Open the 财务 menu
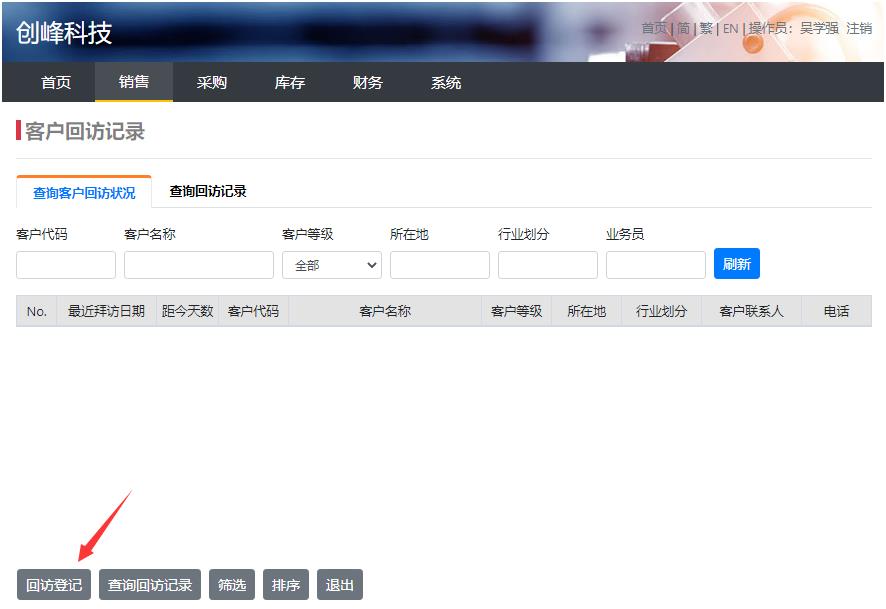This screenshot has width=886, height=609. 368,82
